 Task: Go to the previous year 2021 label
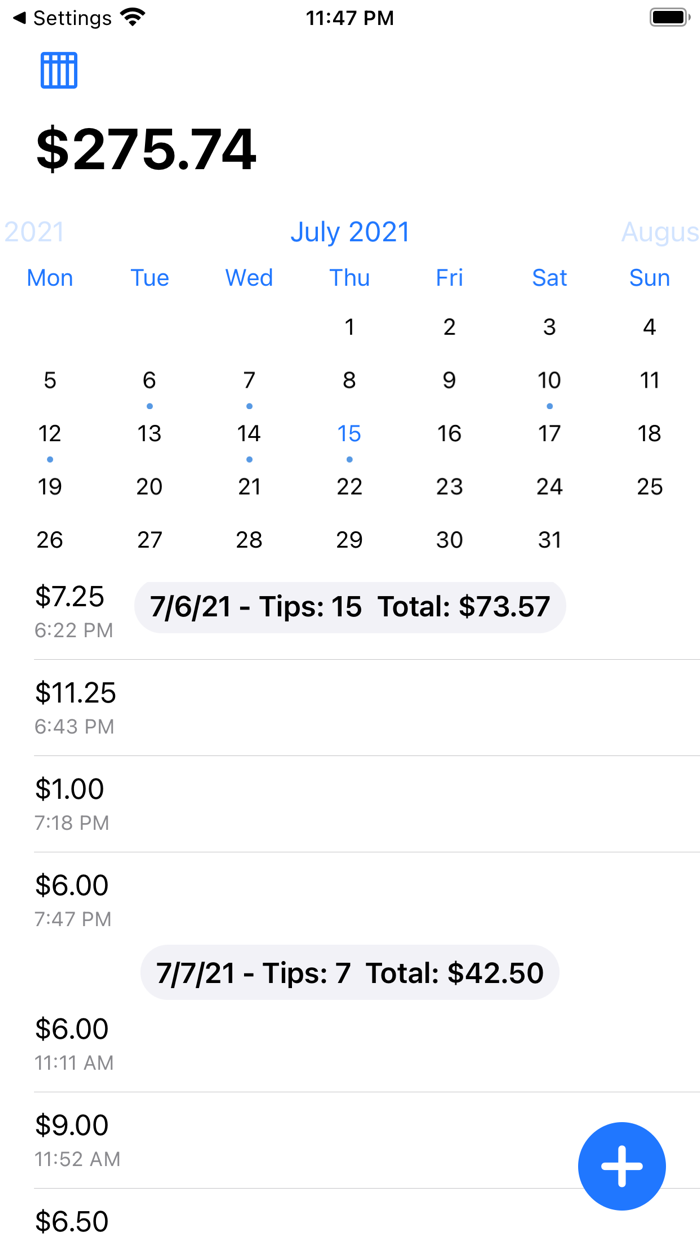click(x=33, y=232)
